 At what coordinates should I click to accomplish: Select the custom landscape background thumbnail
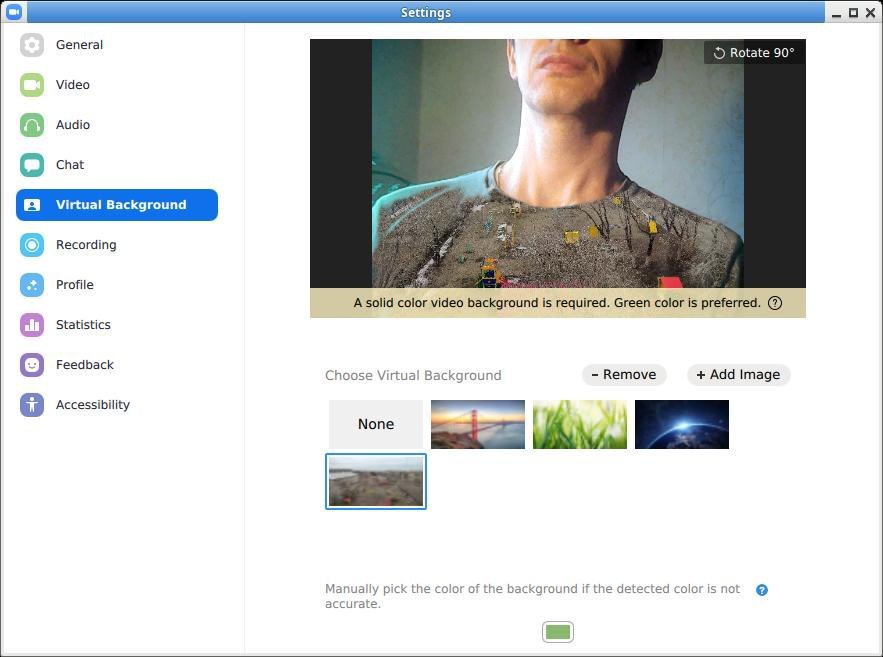click(x=376, y=481)
